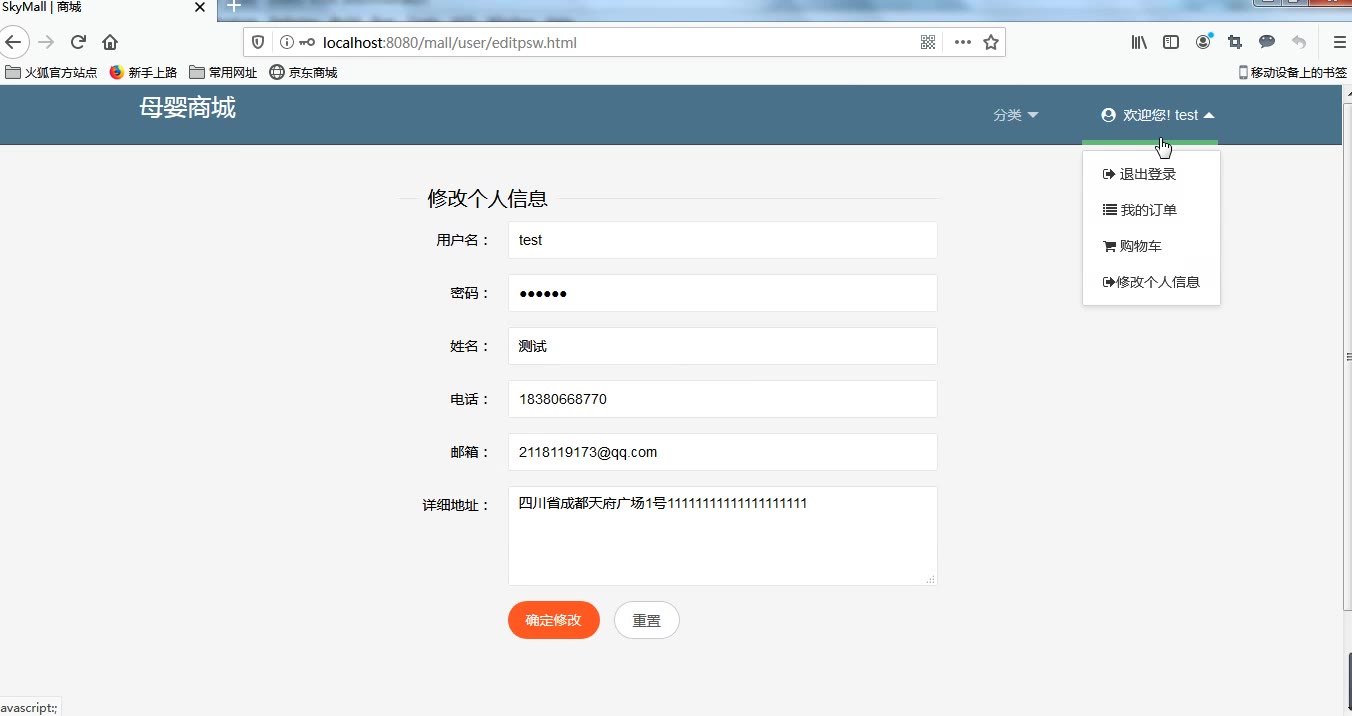Toggle the sidebar view icon

point(1171,42)
